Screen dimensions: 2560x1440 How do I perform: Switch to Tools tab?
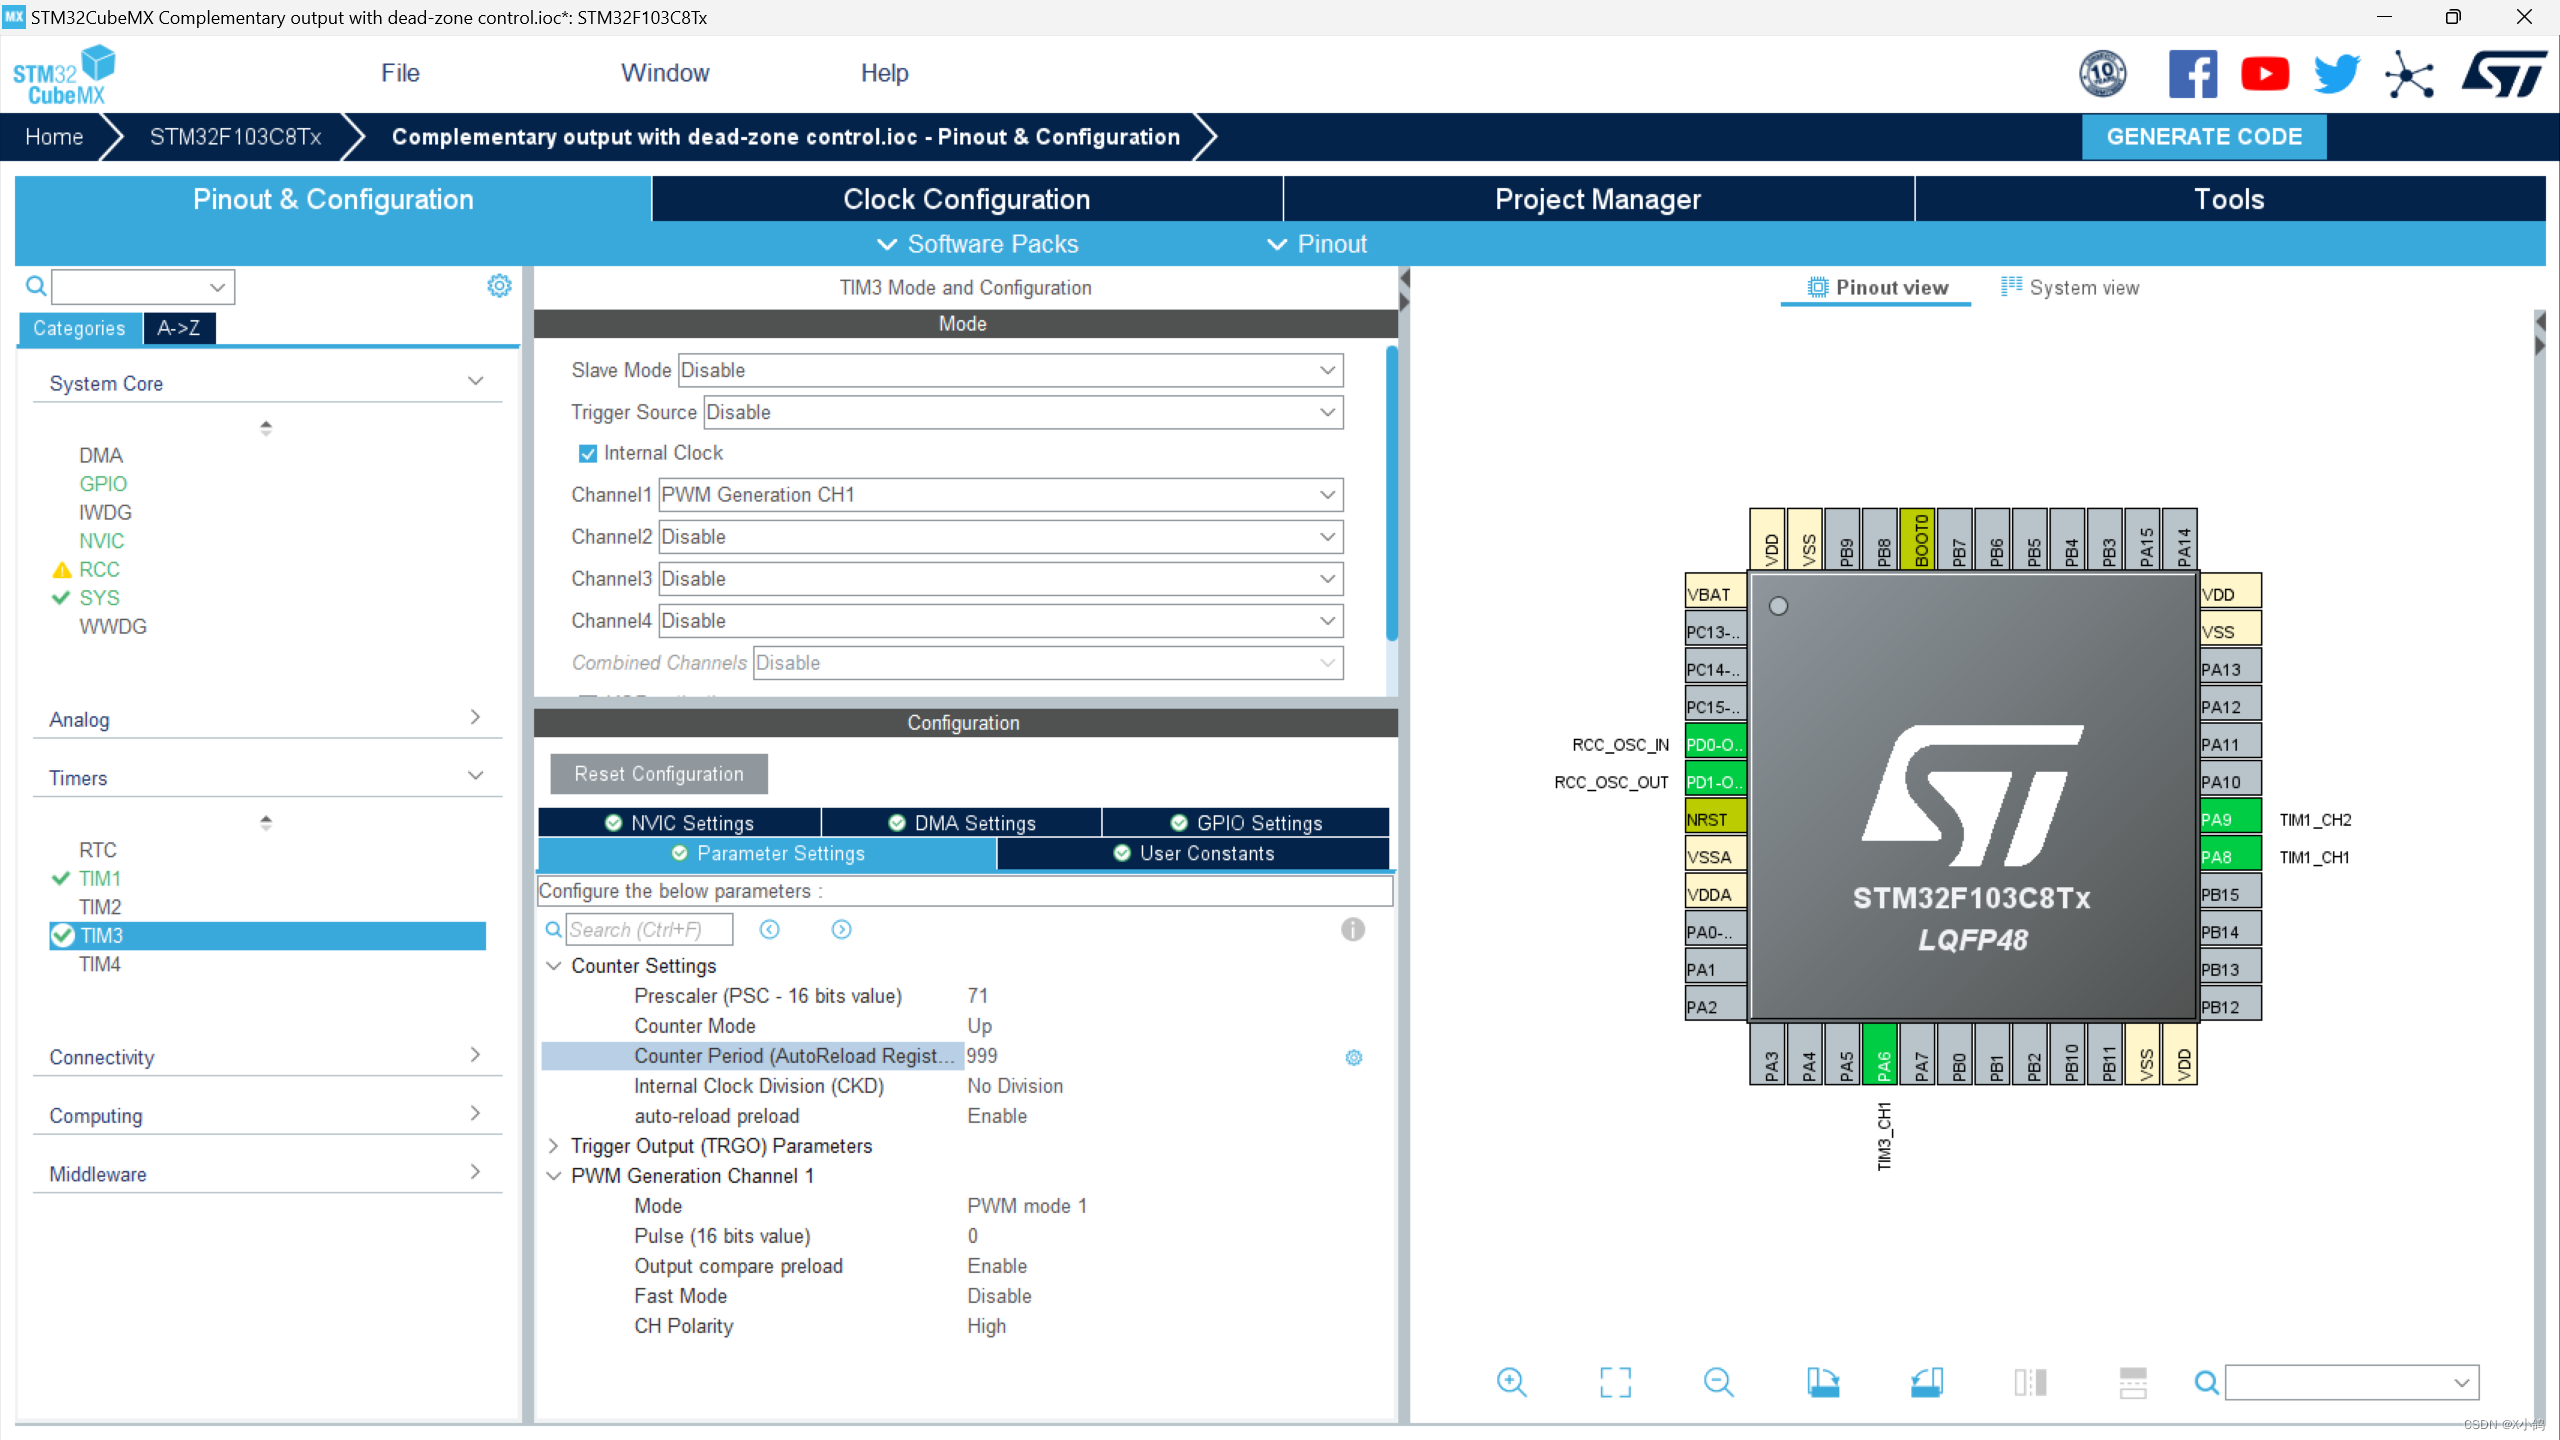tap(2230, 199)
